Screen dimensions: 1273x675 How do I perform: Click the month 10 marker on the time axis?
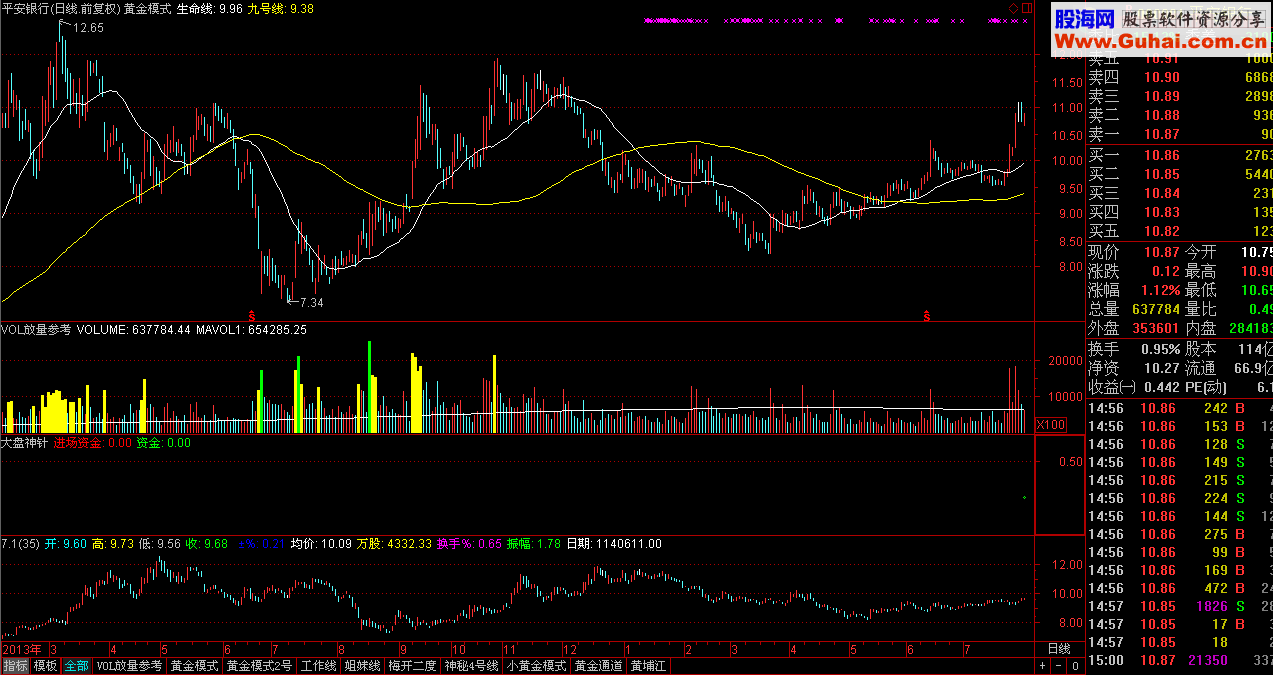coord(458,648)
